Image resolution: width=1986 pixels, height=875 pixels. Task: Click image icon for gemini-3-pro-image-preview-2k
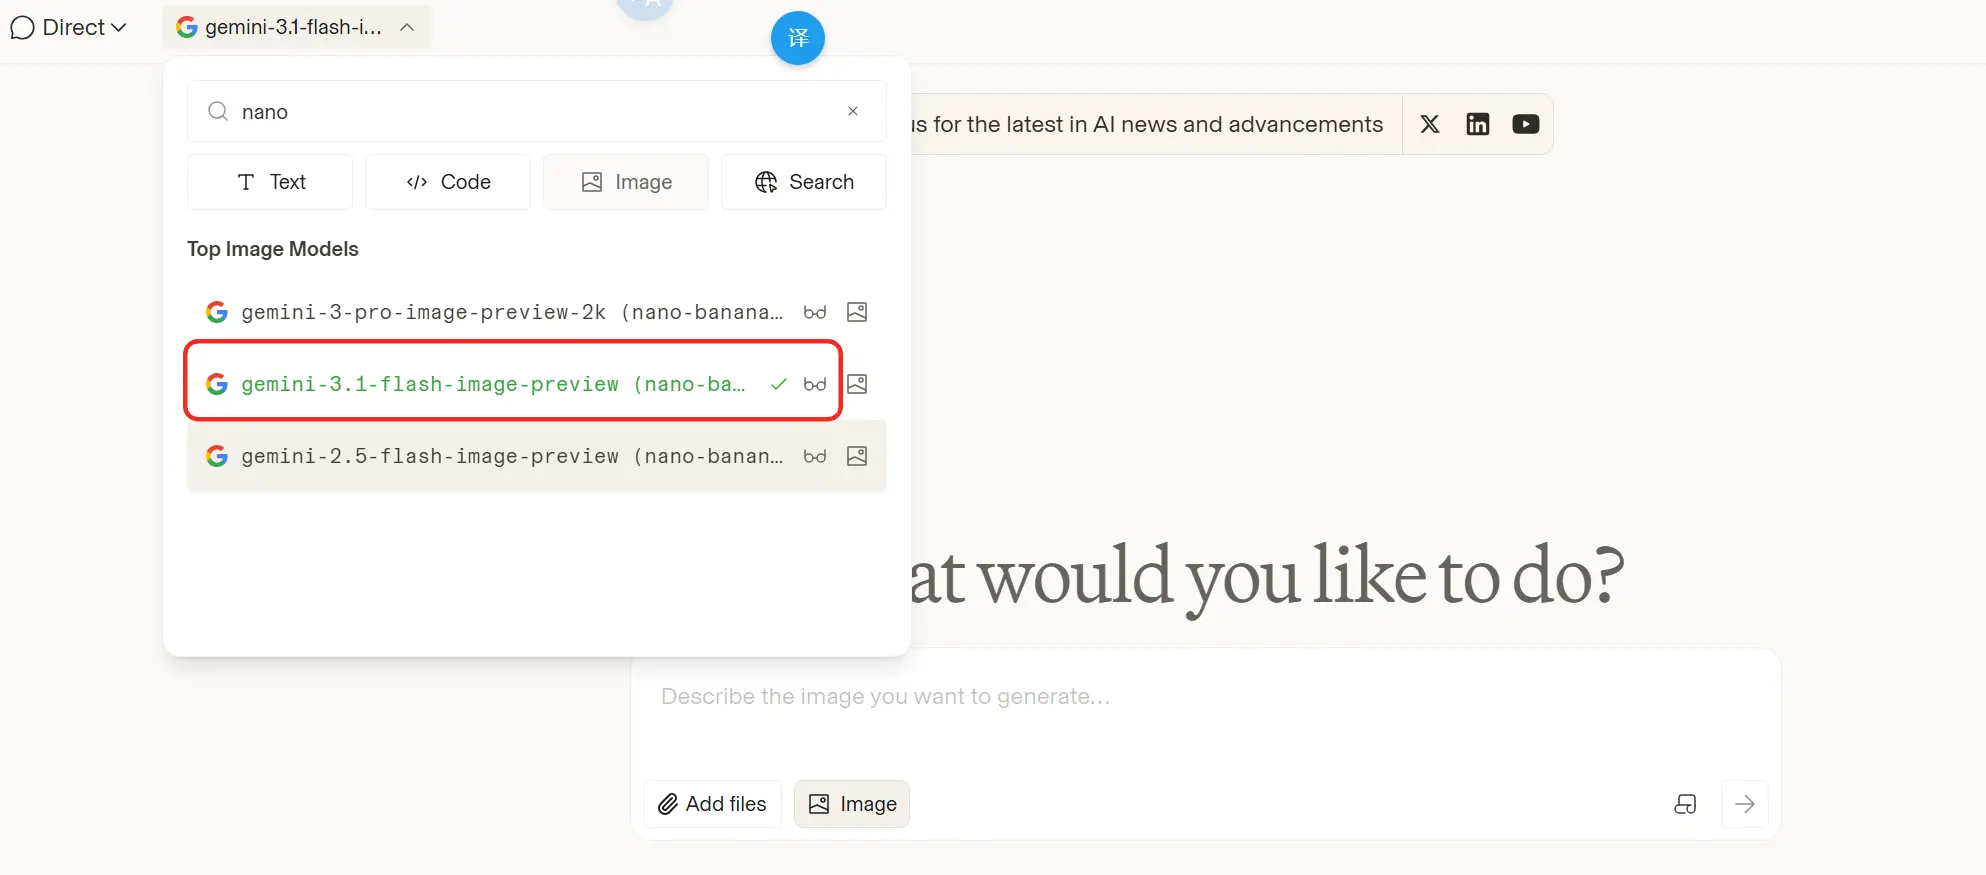coord(857,312)
